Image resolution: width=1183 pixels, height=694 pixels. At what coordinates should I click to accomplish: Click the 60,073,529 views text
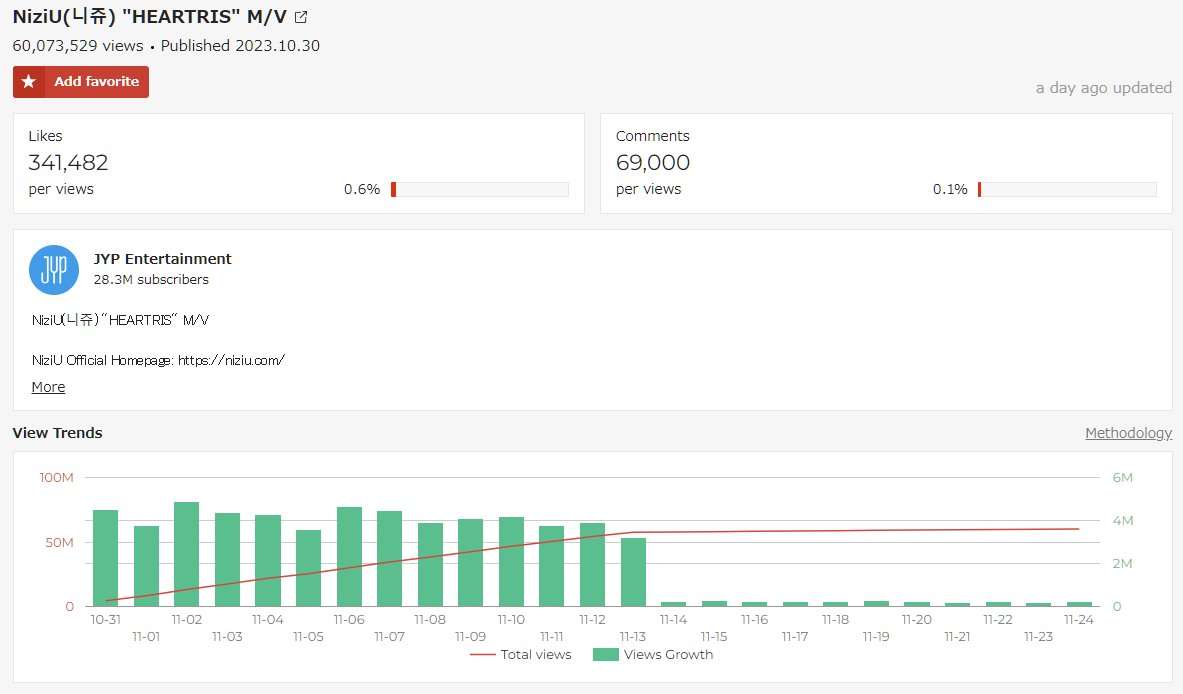click(x=78, y=45)
